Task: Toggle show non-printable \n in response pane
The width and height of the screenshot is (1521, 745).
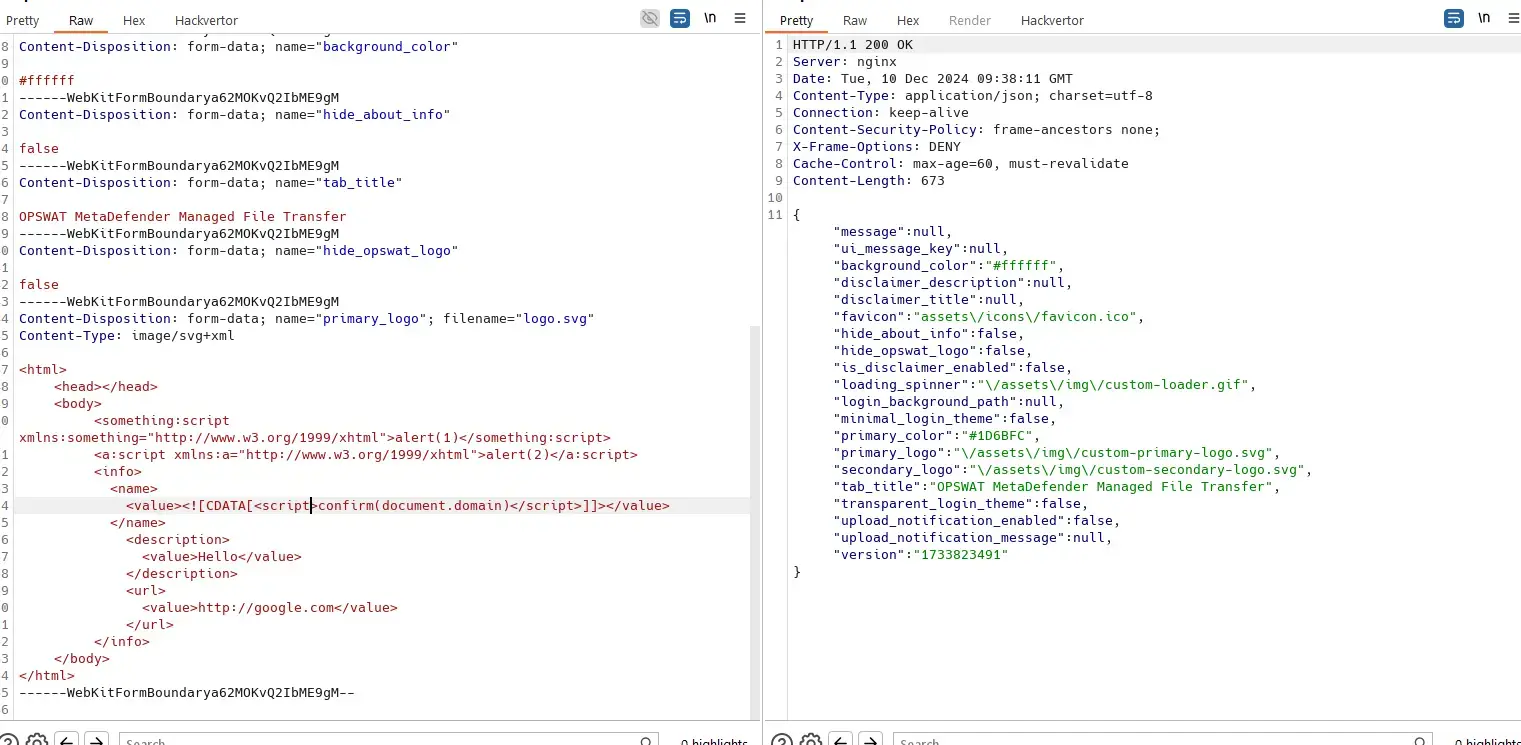Action: pos(1484,18)
